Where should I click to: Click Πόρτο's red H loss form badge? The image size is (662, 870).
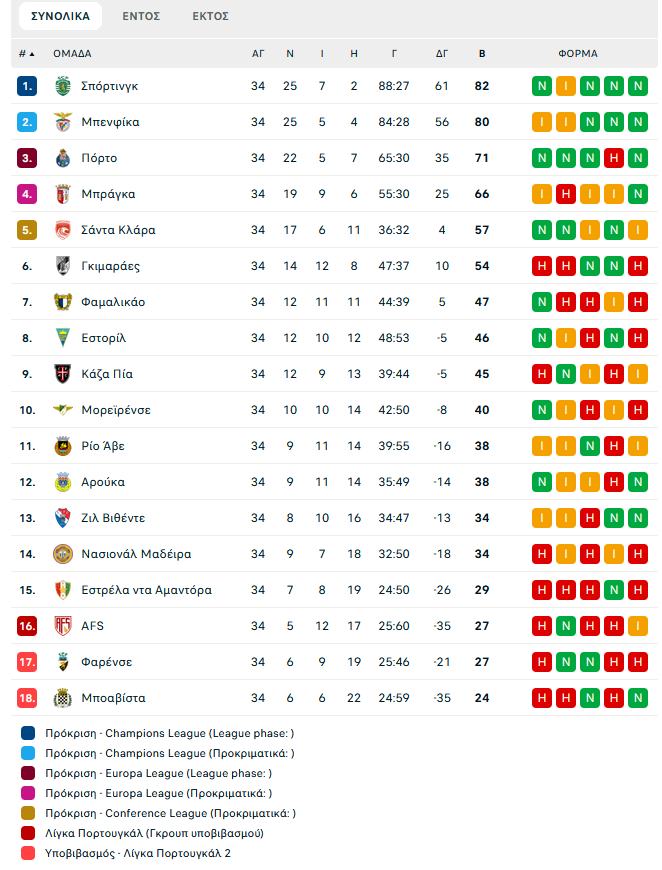(x=614, y=158)
